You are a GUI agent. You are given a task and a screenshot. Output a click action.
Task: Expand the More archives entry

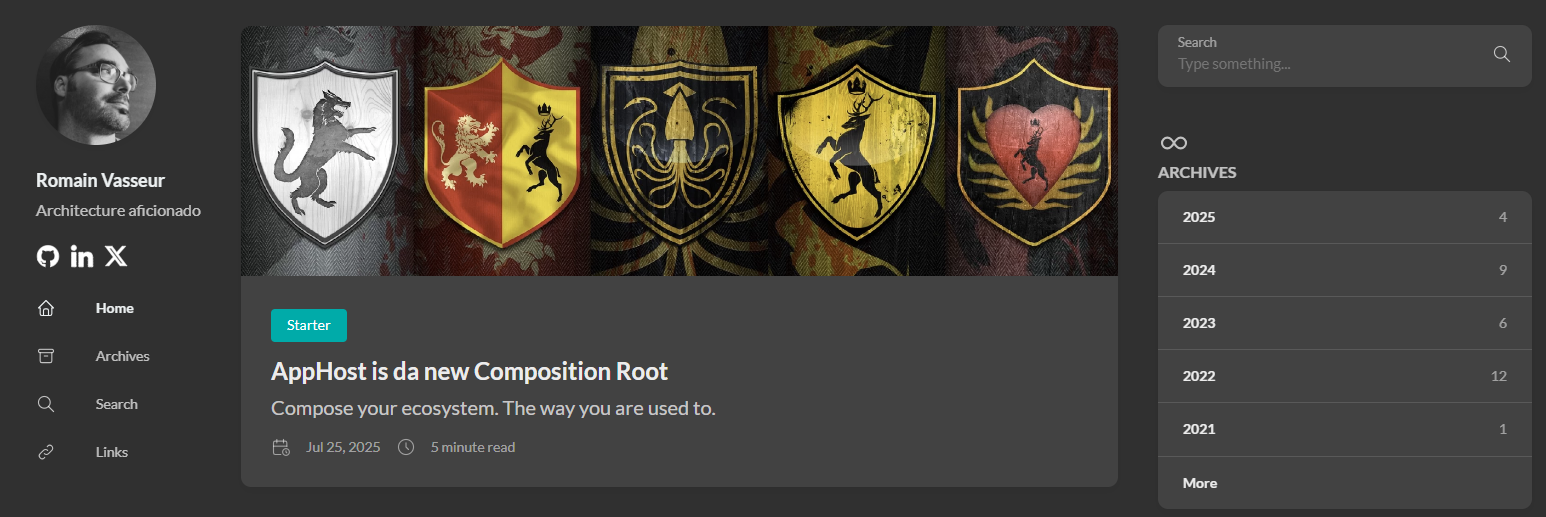(1200, 483)
